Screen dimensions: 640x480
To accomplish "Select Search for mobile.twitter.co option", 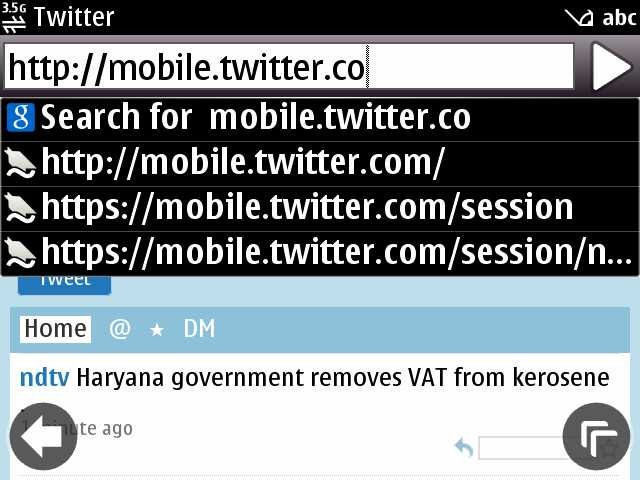I will (x=320, y=119).
